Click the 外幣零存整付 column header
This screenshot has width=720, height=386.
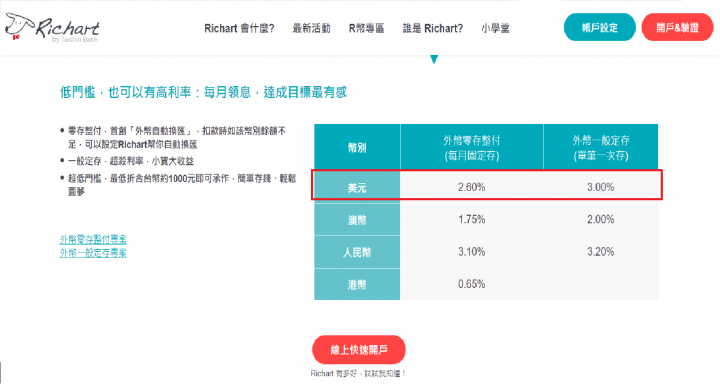coord(472,147)
